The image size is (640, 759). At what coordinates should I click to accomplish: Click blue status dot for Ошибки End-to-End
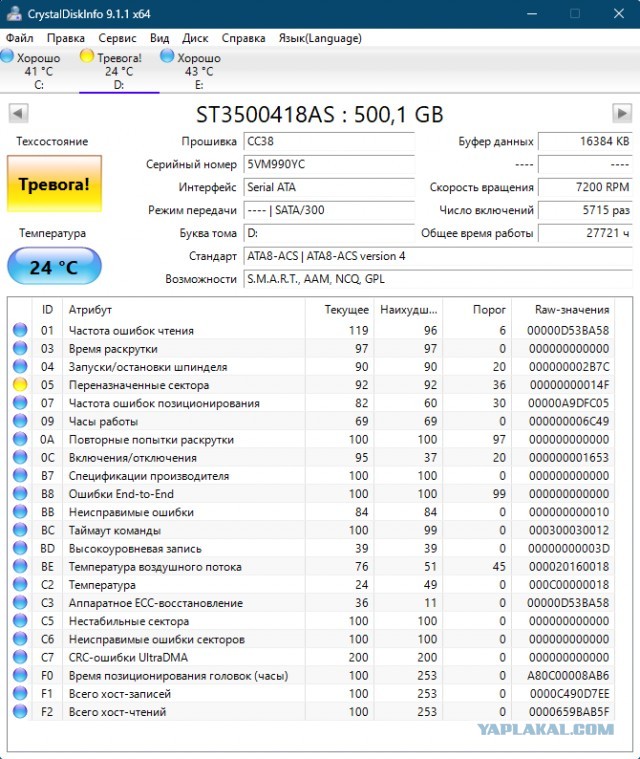coord(20,494)
